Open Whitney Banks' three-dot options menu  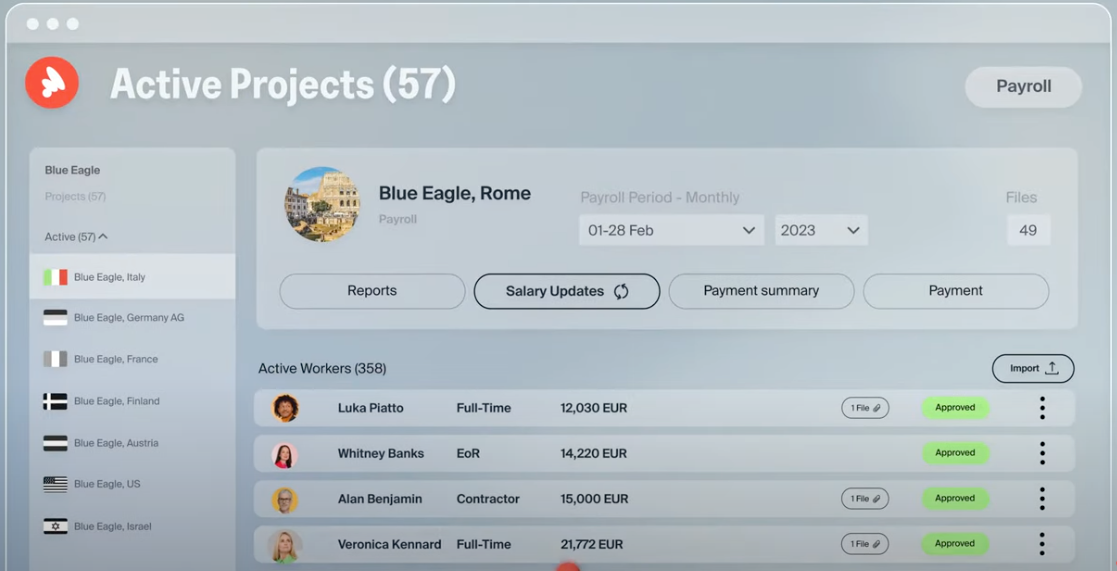click(1041, 453)
